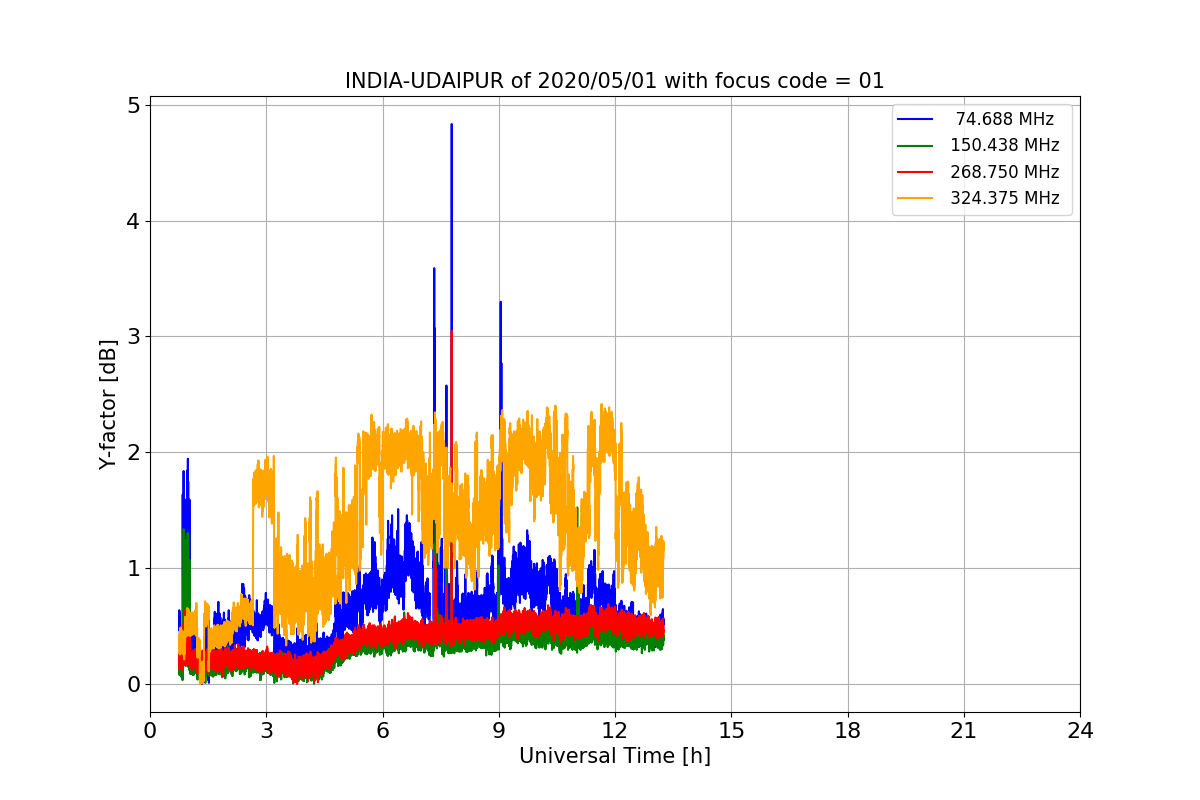This screenshot has width=1200, height=800.
Task: Click the tallest blue spike peak near 4.8 dB
Action: click(x=451, y=126)
